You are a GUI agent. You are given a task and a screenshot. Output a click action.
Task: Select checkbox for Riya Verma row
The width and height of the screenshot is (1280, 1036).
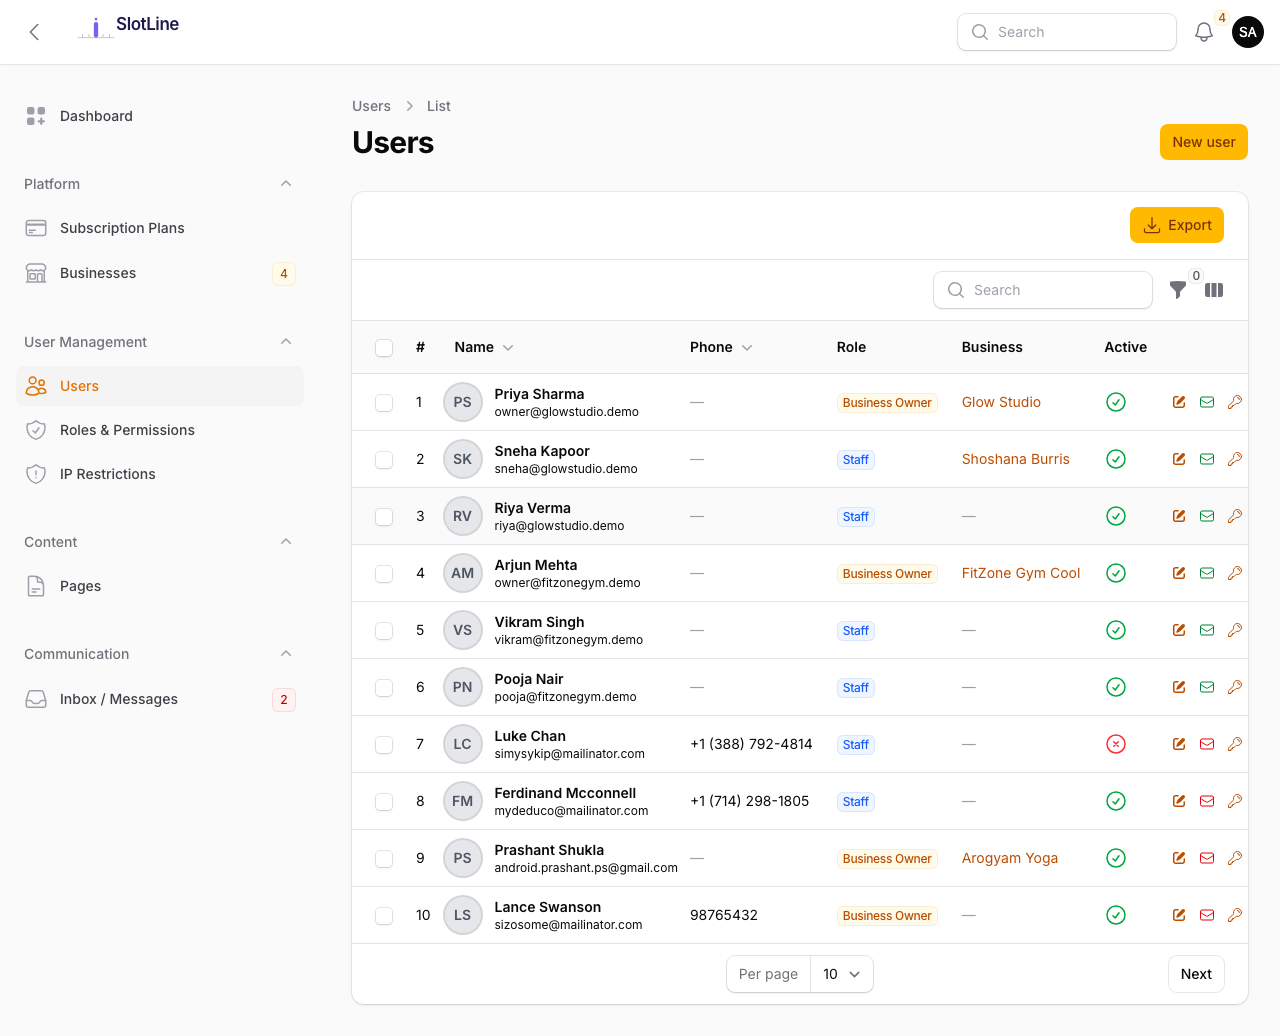click(x=384, y=517)
